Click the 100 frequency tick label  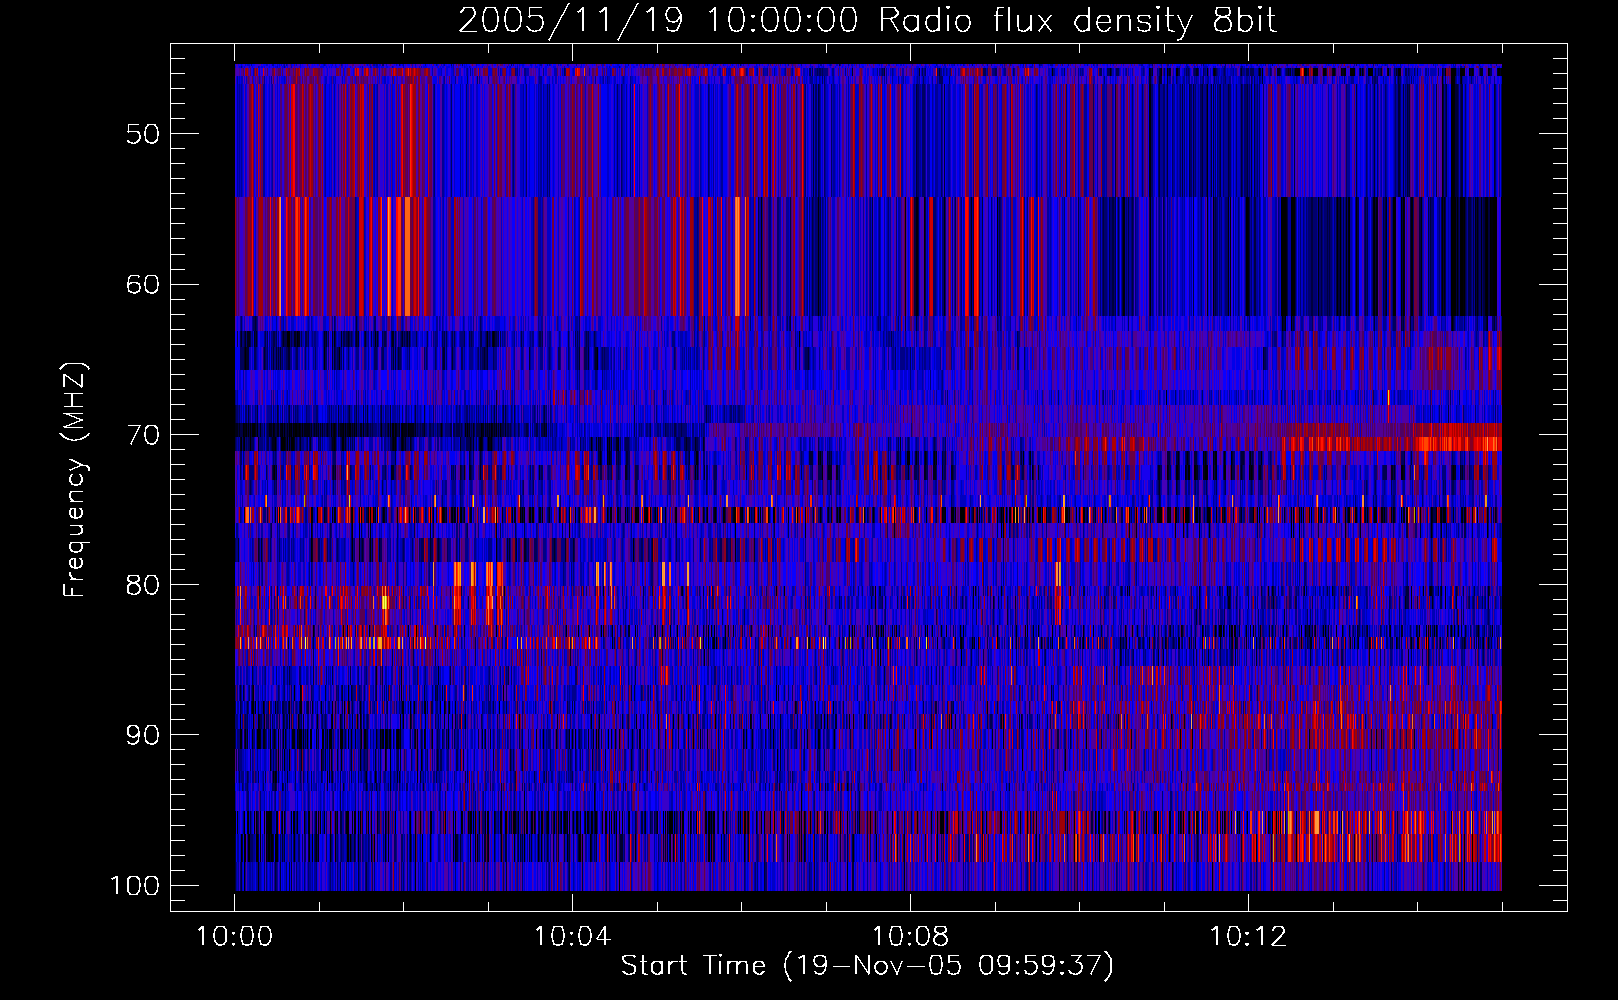coord(135,886)
